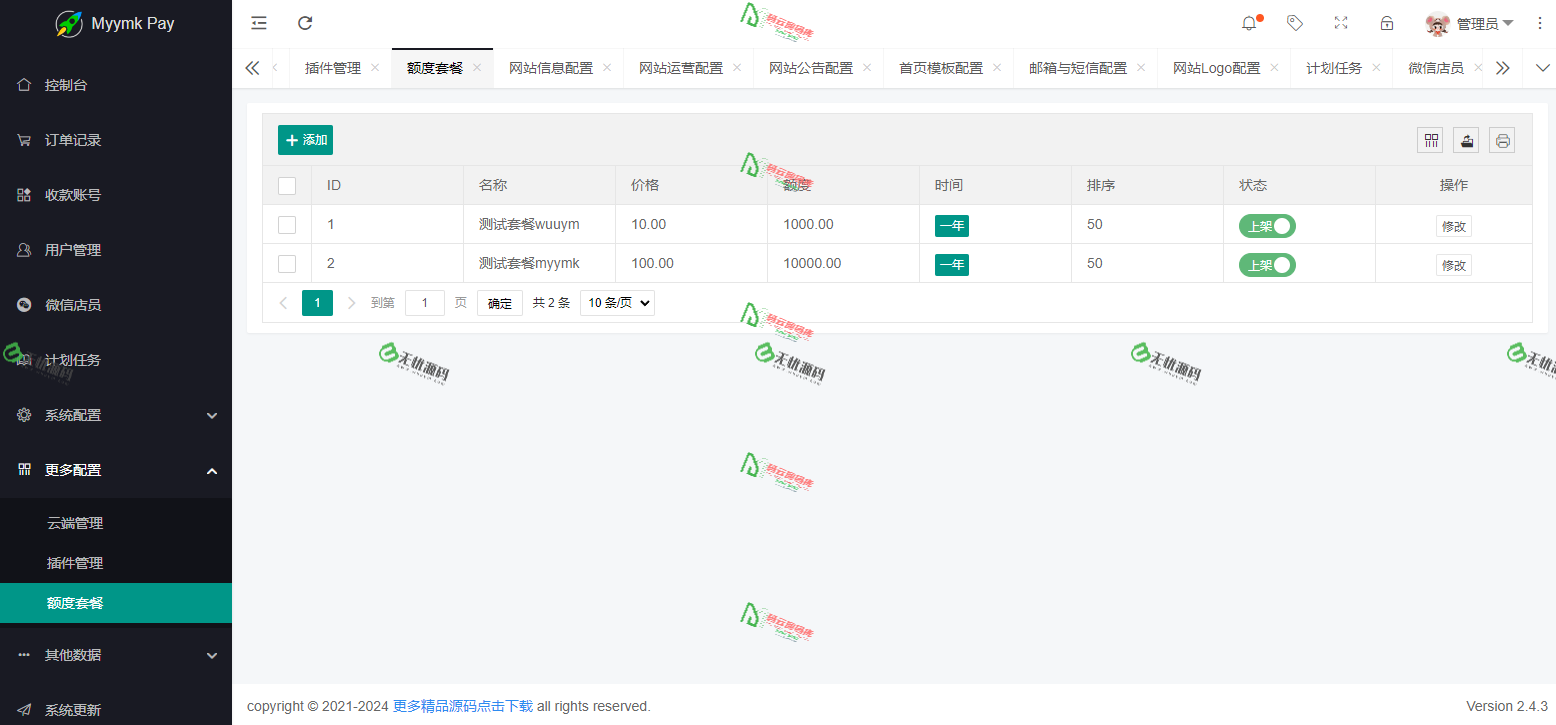Click the tag icon in the header

[x=1294, y=22]
